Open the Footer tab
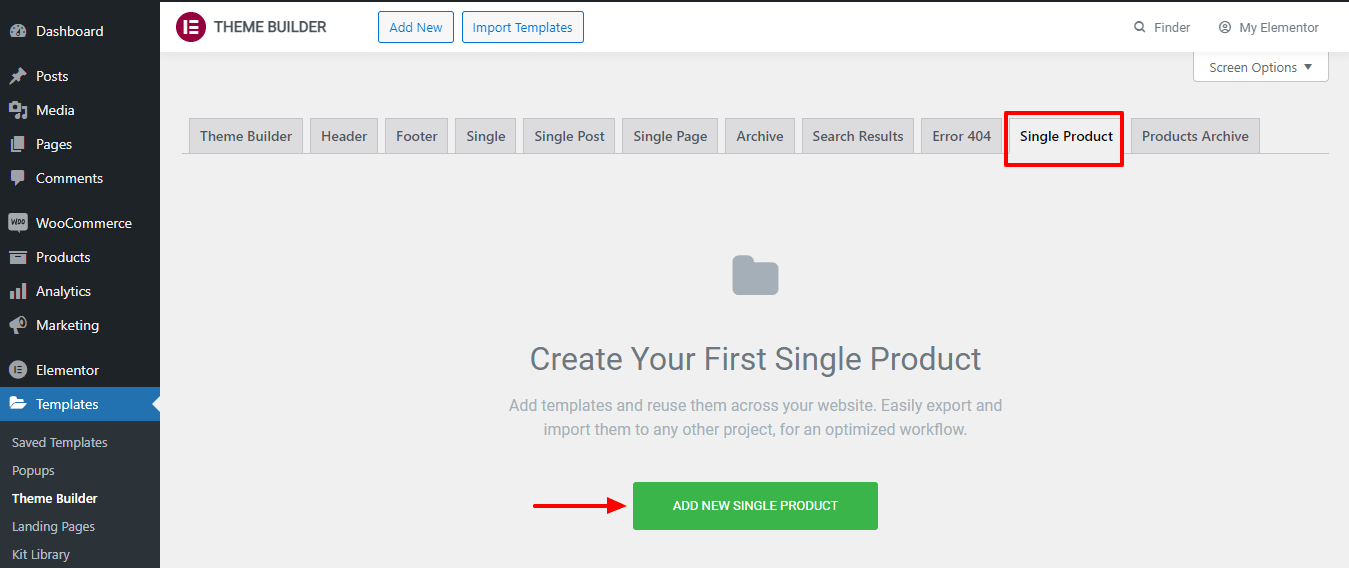Viewport: 1349px width, 568px height. point(417,136)
